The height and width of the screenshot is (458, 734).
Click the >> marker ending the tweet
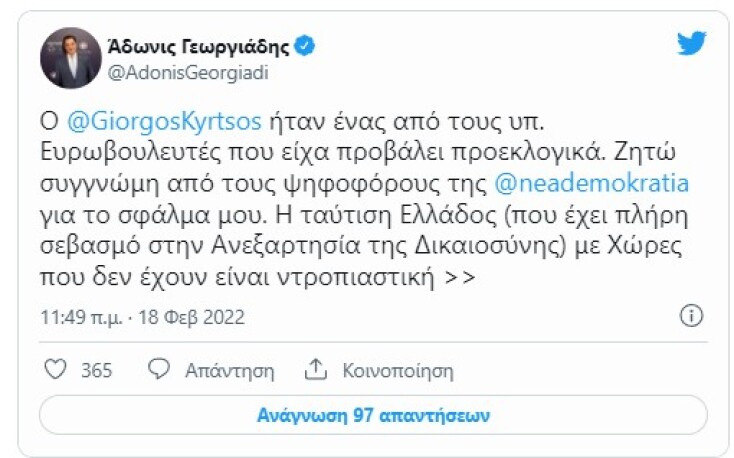461,277
